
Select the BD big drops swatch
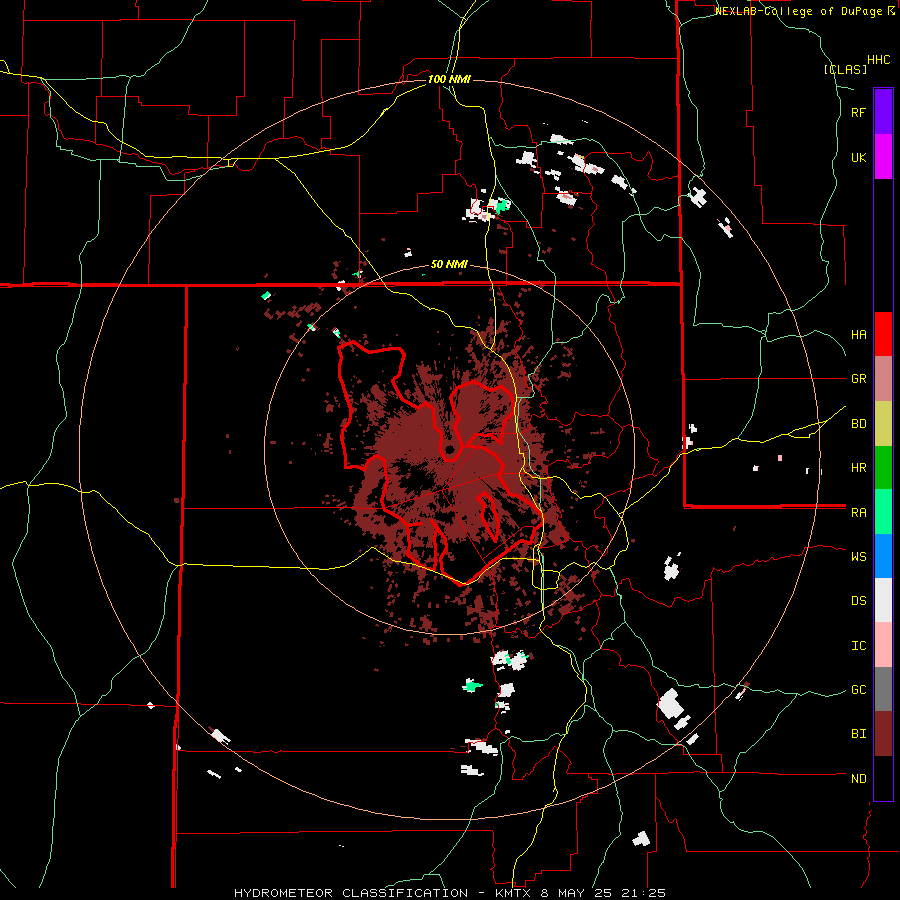coord(883,424)
